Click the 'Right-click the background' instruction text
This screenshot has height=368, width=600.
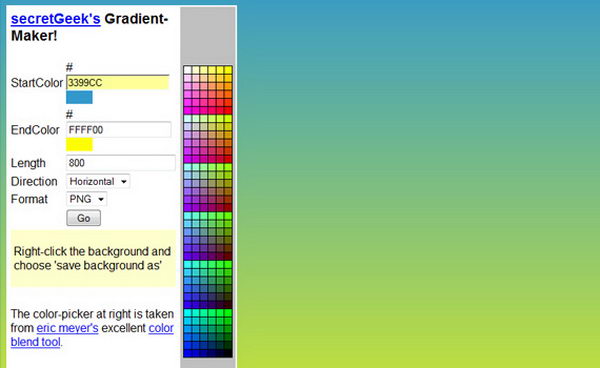[92, 258]
